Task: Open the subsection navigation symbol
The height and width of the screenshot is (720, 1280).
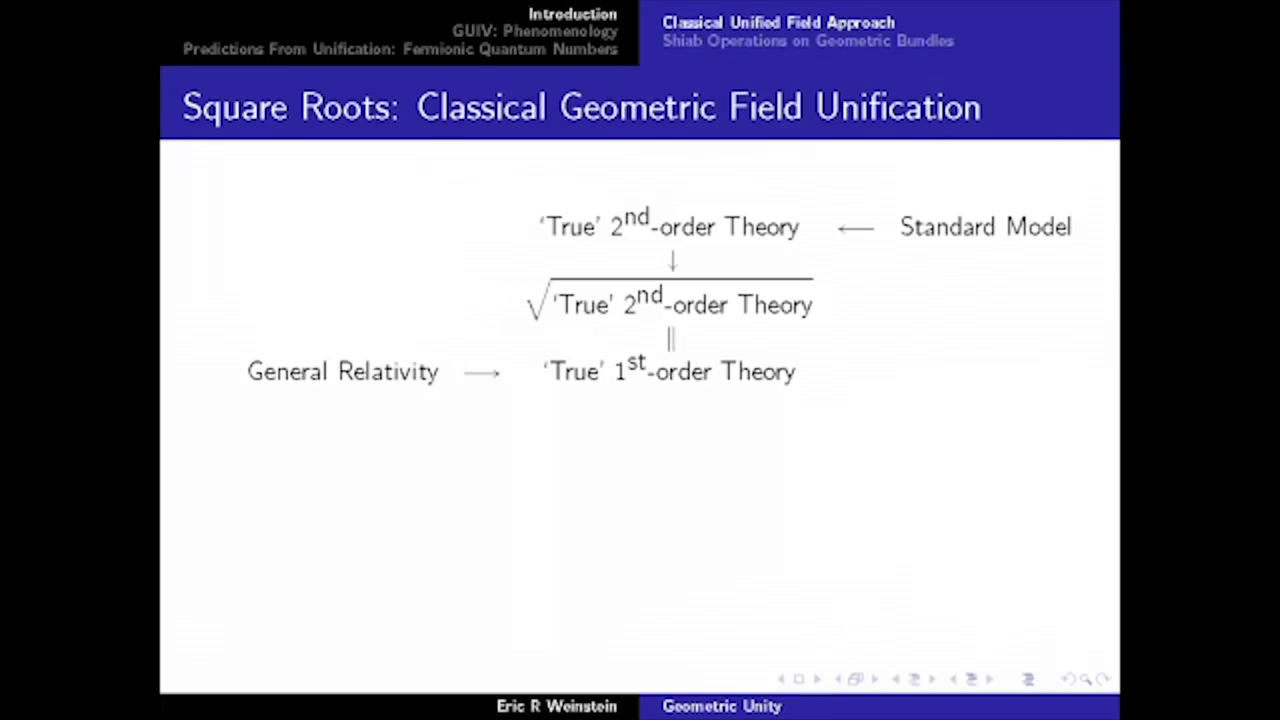Action: click(914, 679)
